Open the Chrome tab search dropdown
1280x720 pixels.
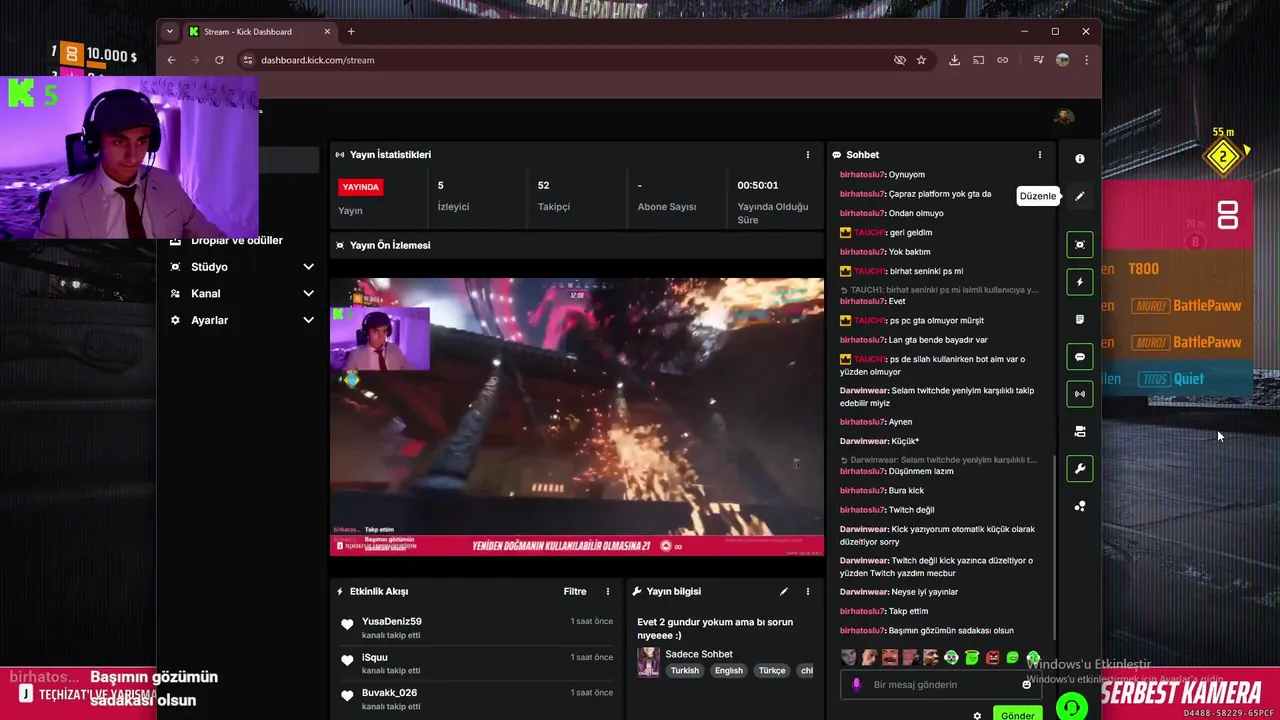tap(170, 31)
